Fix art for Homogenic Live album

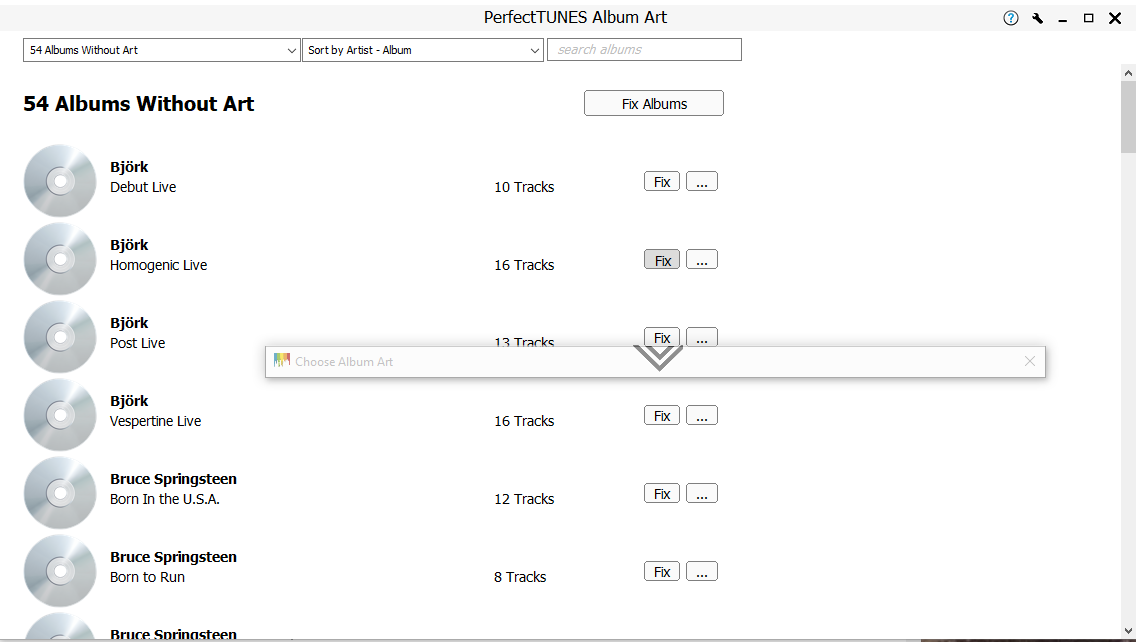pos(662,260)
